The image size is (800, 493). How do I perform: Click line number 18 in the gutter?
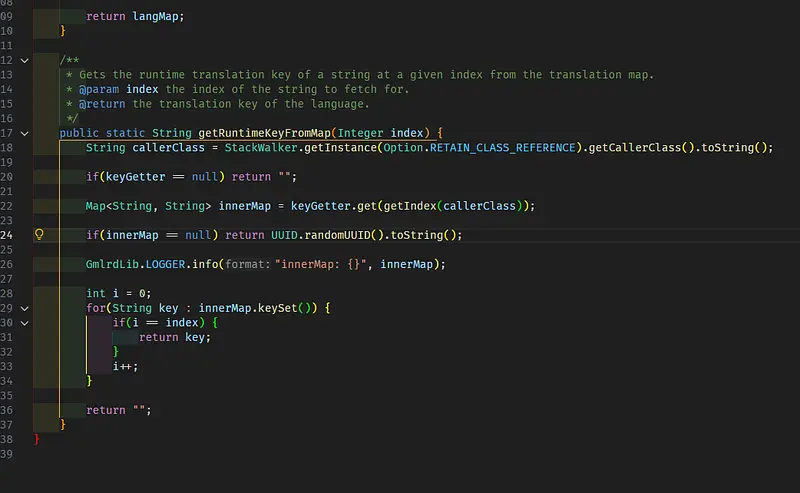click(7, 148)
